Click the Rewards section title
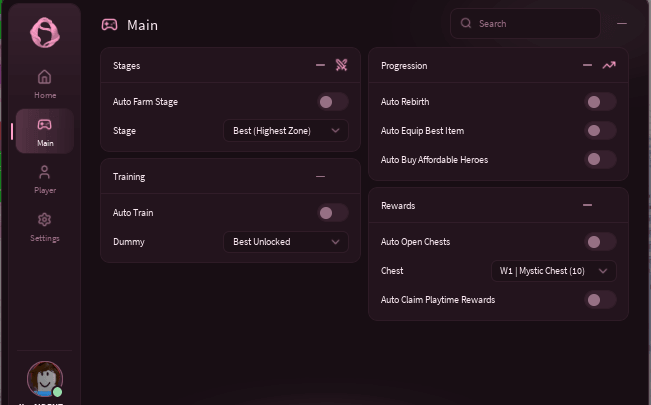The height and width of the screenshot is (405, 651). [x=398, y=206]
